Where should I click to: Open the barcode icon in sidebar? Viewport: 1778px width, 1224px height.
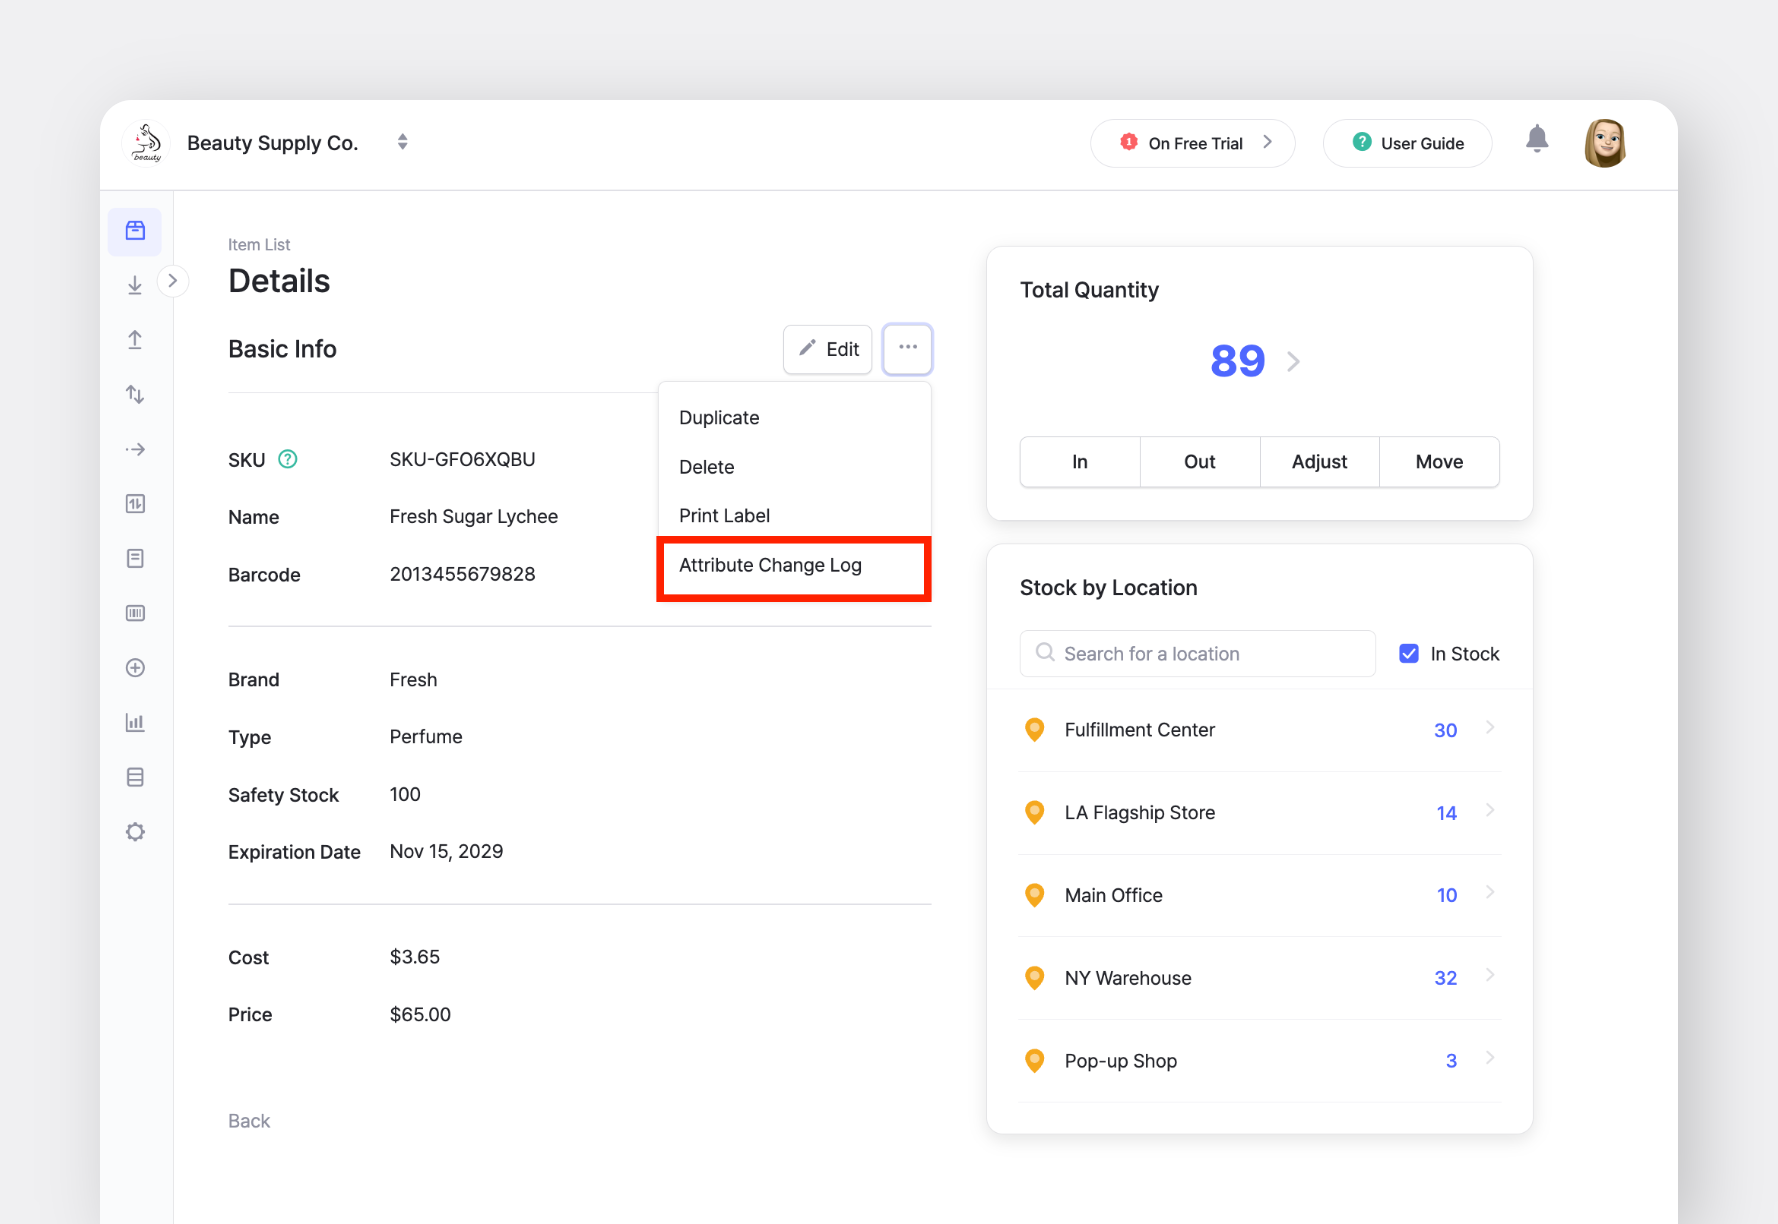tap(135, 613)
